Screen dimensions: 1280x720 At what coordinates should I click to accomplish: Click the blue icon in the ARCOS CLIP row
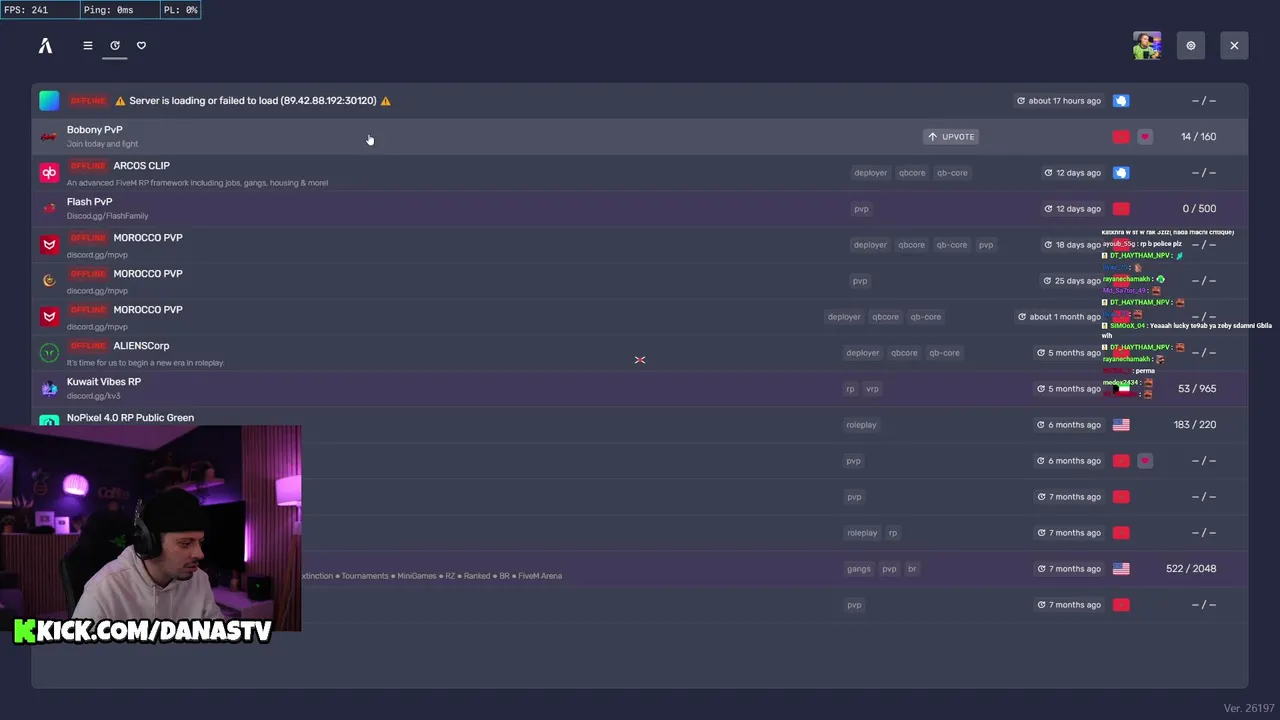(1121, 173)
